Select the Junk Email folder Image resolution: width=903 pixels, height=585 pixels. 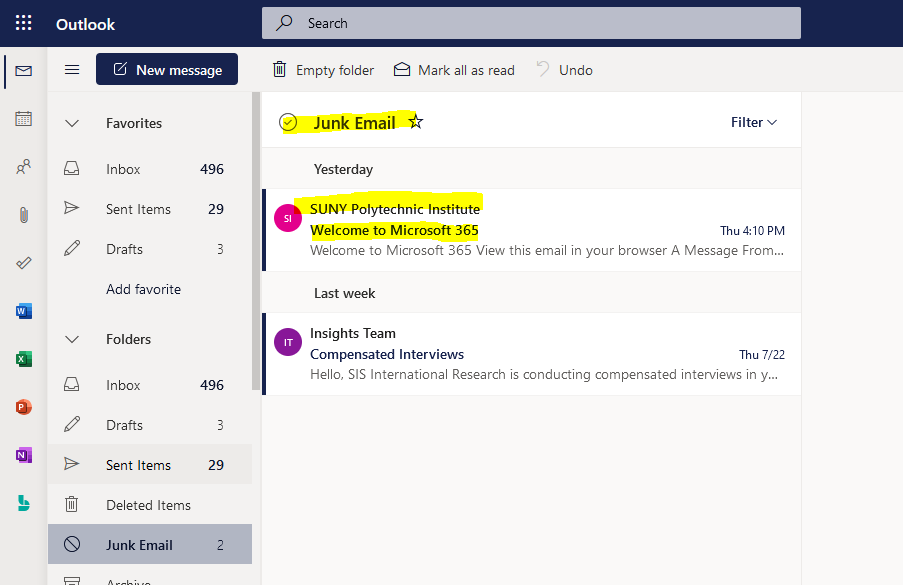click(150, 544)
